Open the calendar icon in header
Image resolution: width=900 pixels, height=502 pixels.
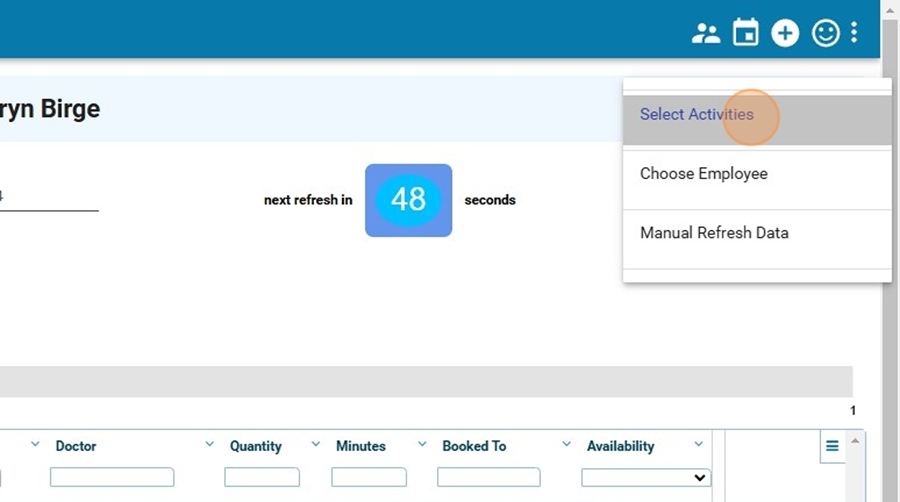[745, 32]
